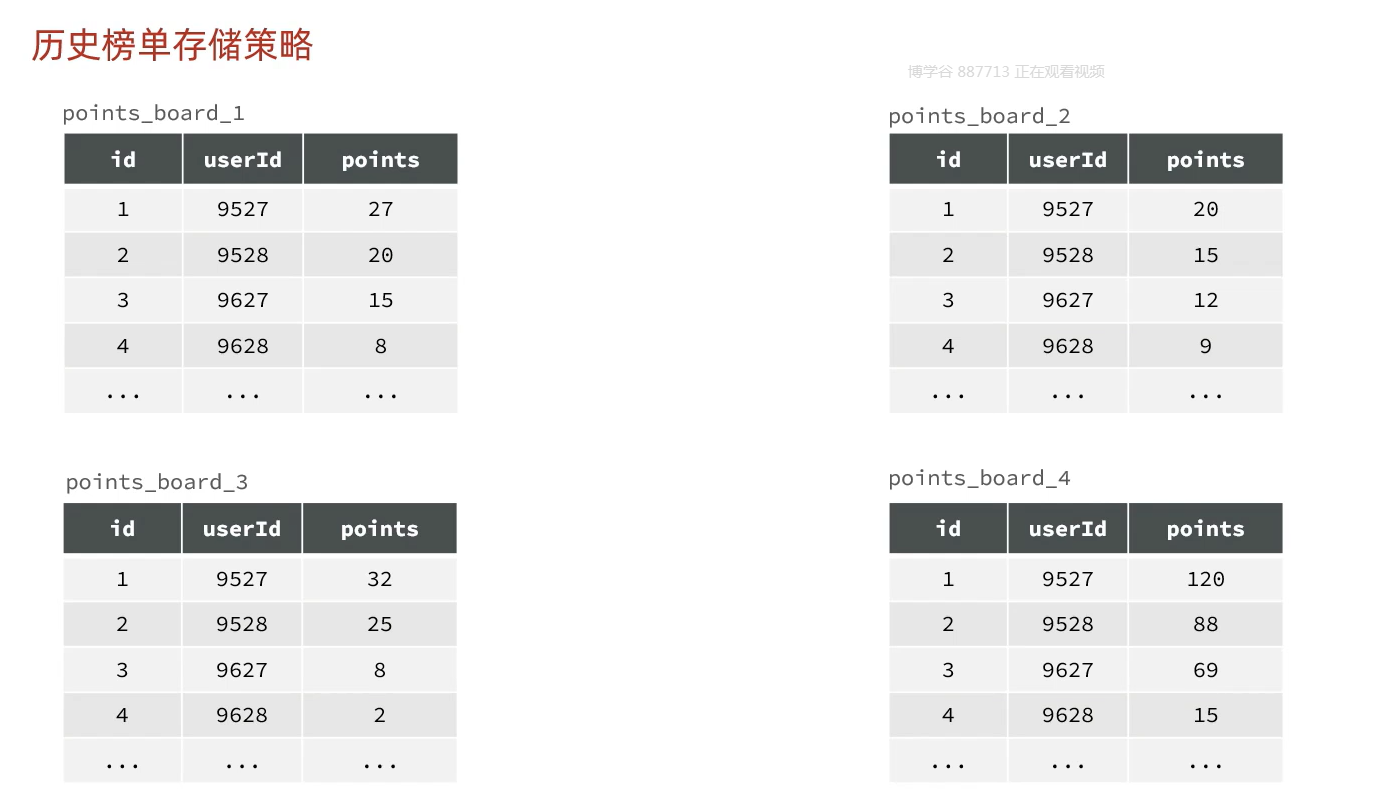Select the points_board_2 table label
Viewport: 1384px width, 803px height.
pos(979,116)
